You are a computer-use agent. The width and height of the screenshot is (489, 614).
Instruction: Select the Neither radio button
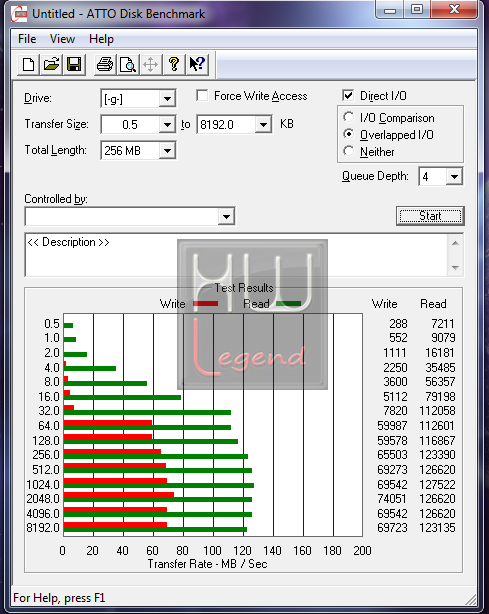pos(348,151)
